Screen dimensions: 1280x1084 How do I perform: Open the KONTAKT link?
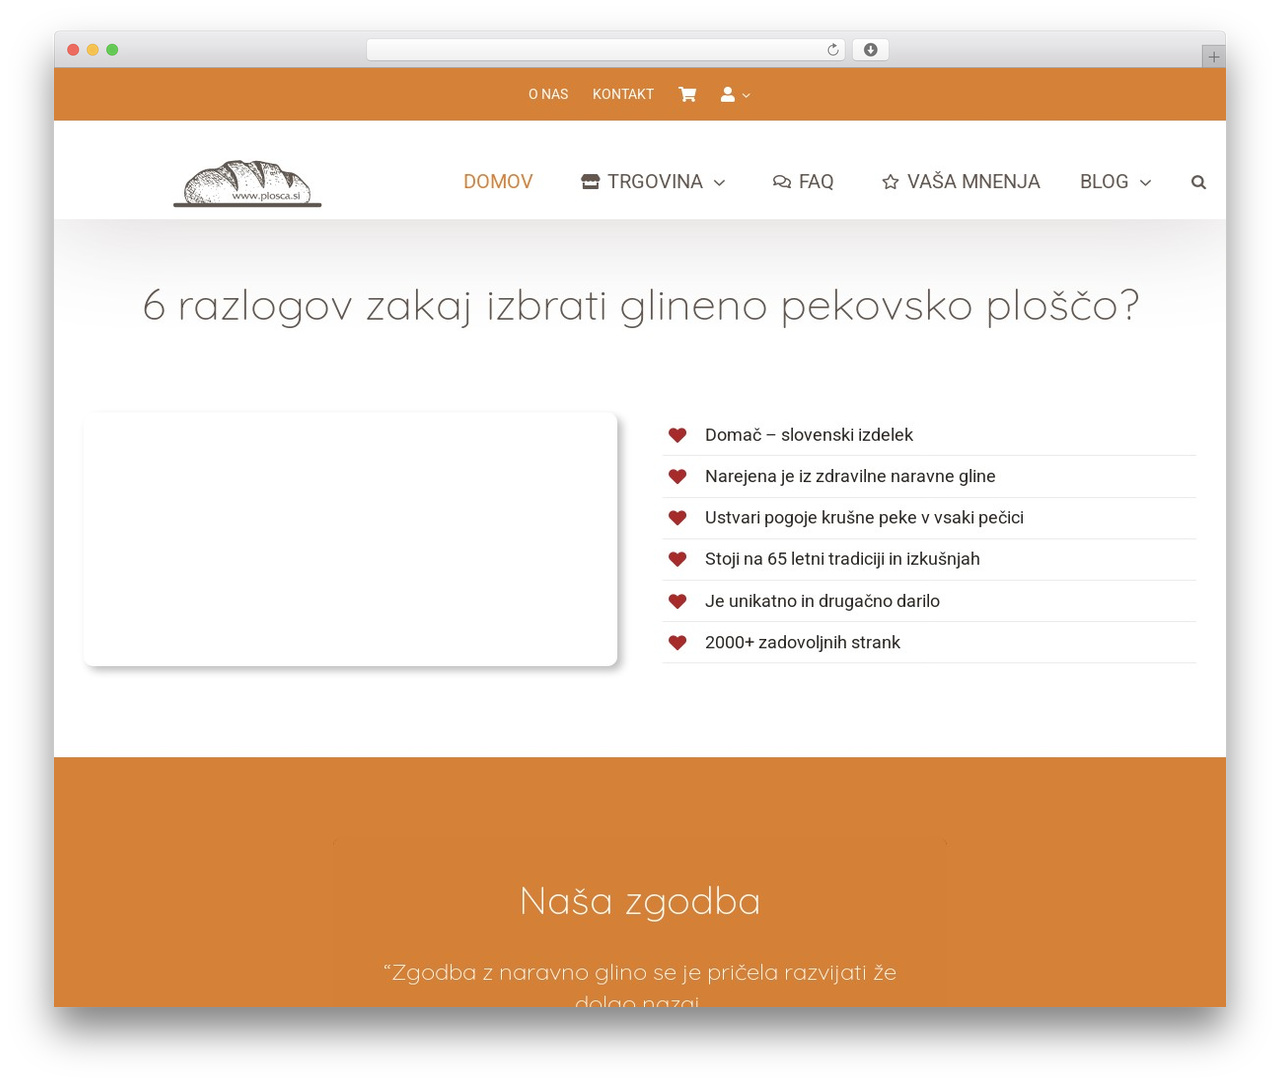coord(623,94)
